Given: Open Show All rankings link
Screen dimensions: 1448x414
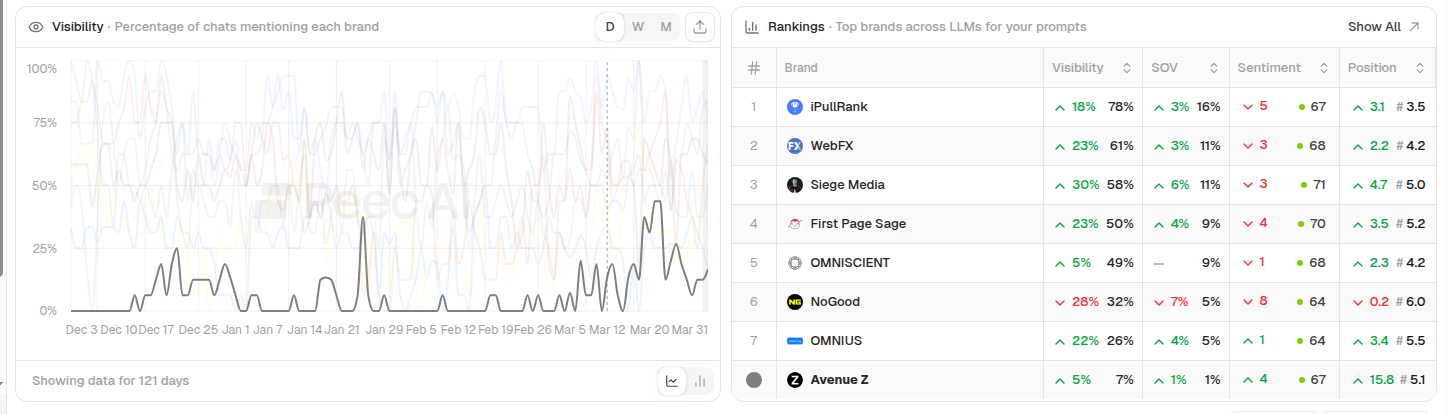Looking at the screenshot, I should 1383,27.
